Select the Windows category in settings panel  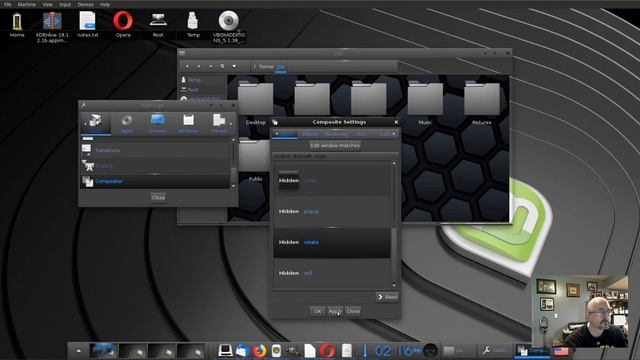tap(188, 124)
